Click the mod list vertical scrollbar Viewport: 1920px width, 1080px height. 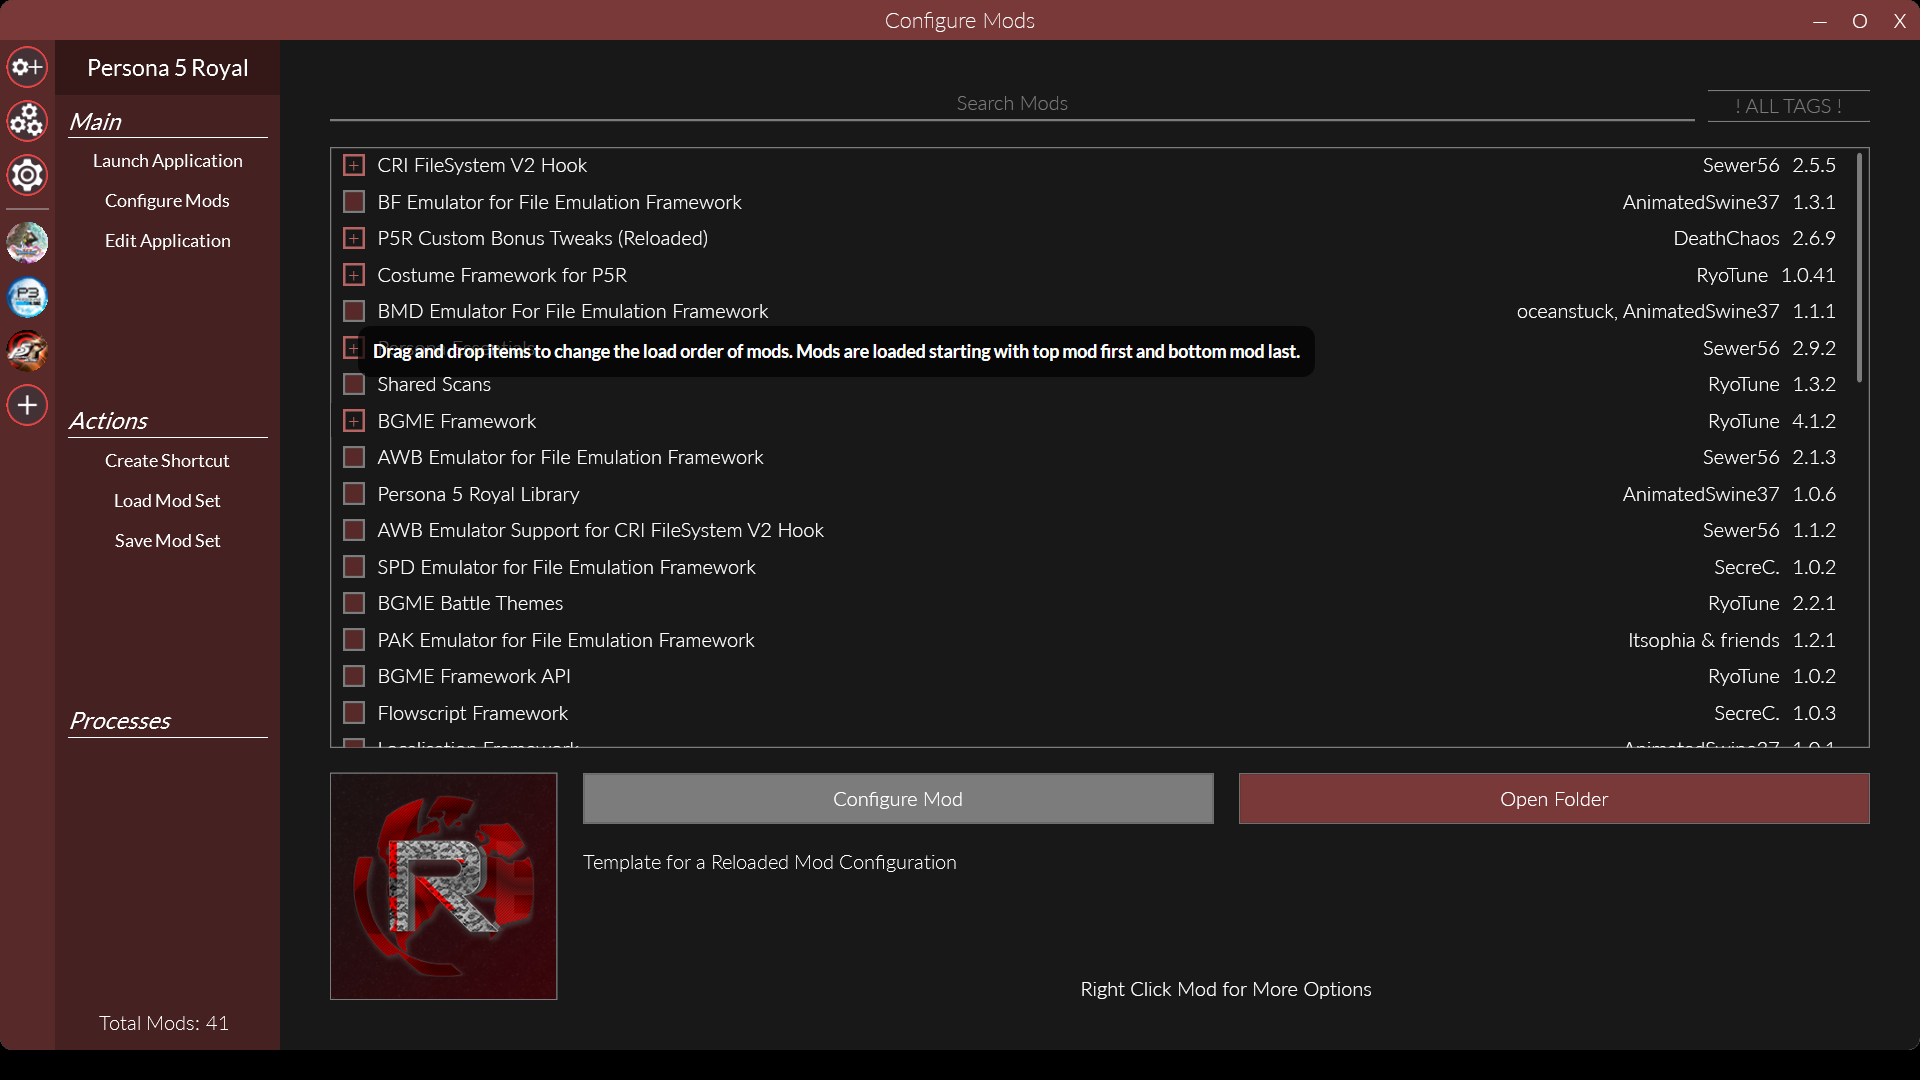(x=1860, y=268)
